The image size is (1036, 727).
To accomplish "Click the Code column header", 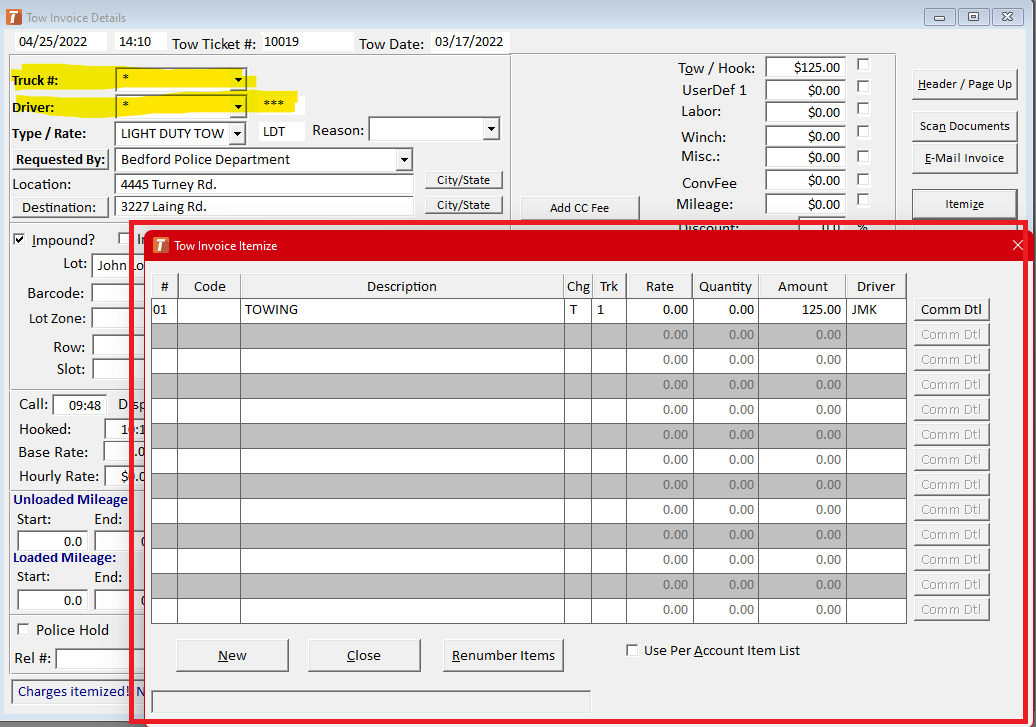I will click(x=209, y=286).
